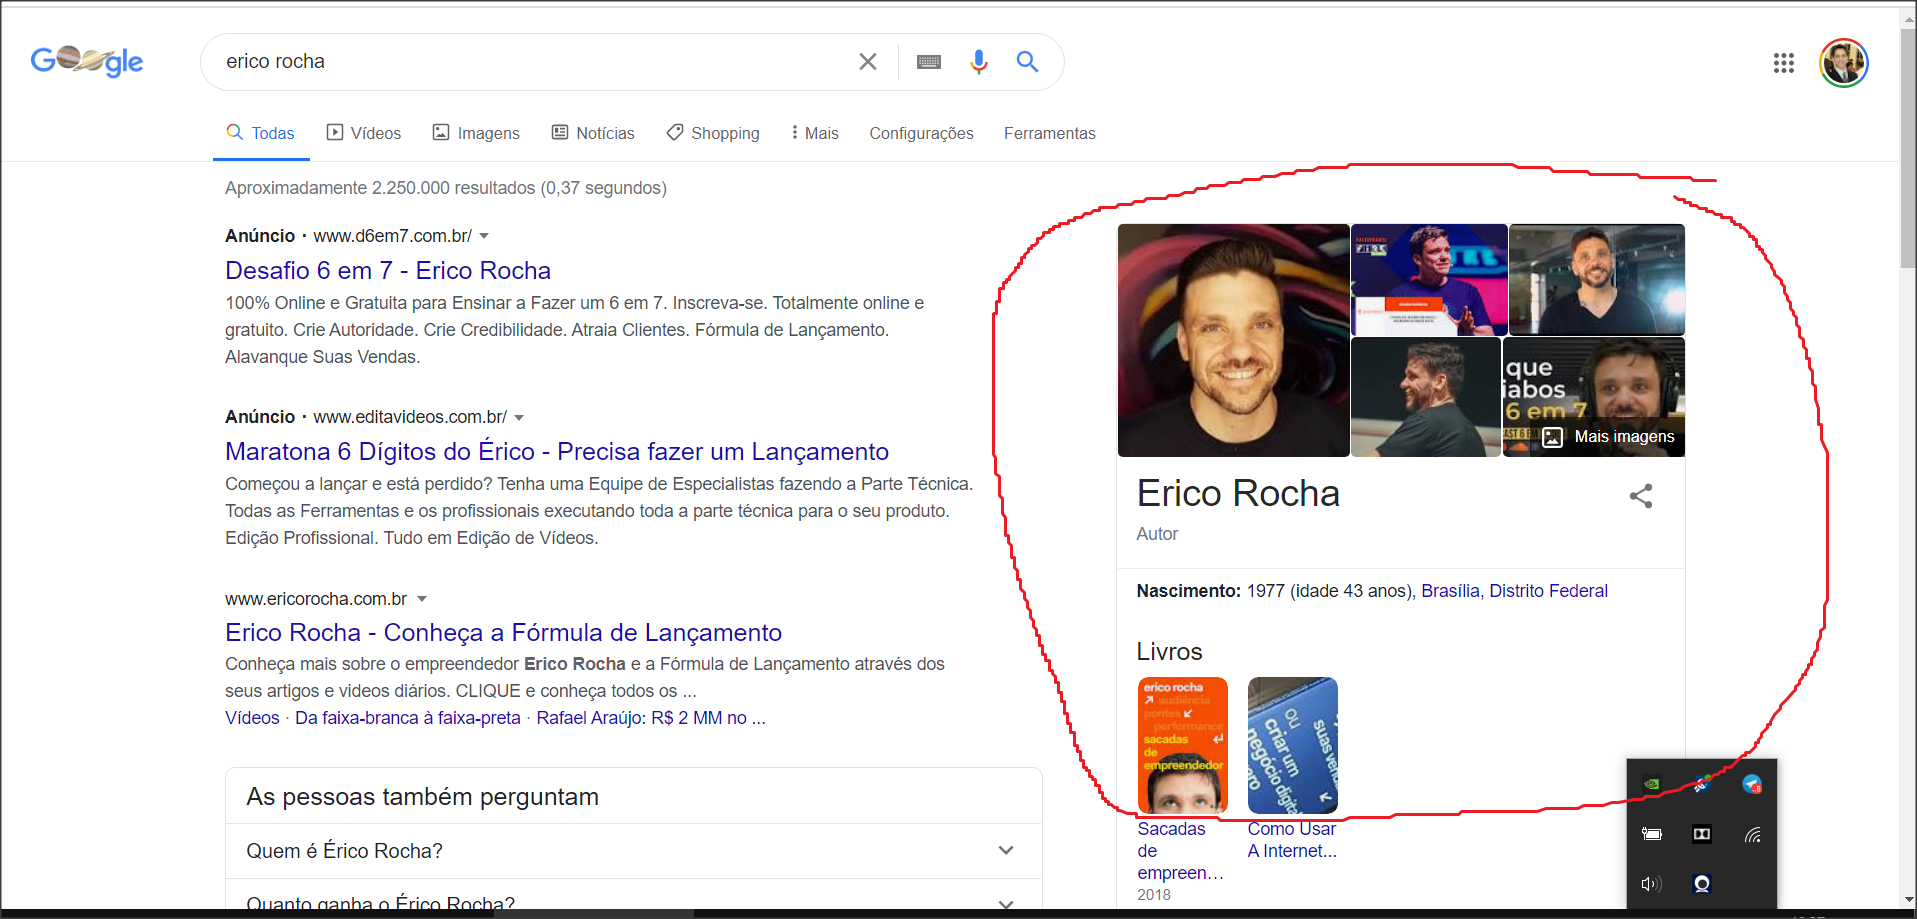Open Dolby audio tray icon
The width and height of the screenshot is (1917, 919).
pos(1701,834)
